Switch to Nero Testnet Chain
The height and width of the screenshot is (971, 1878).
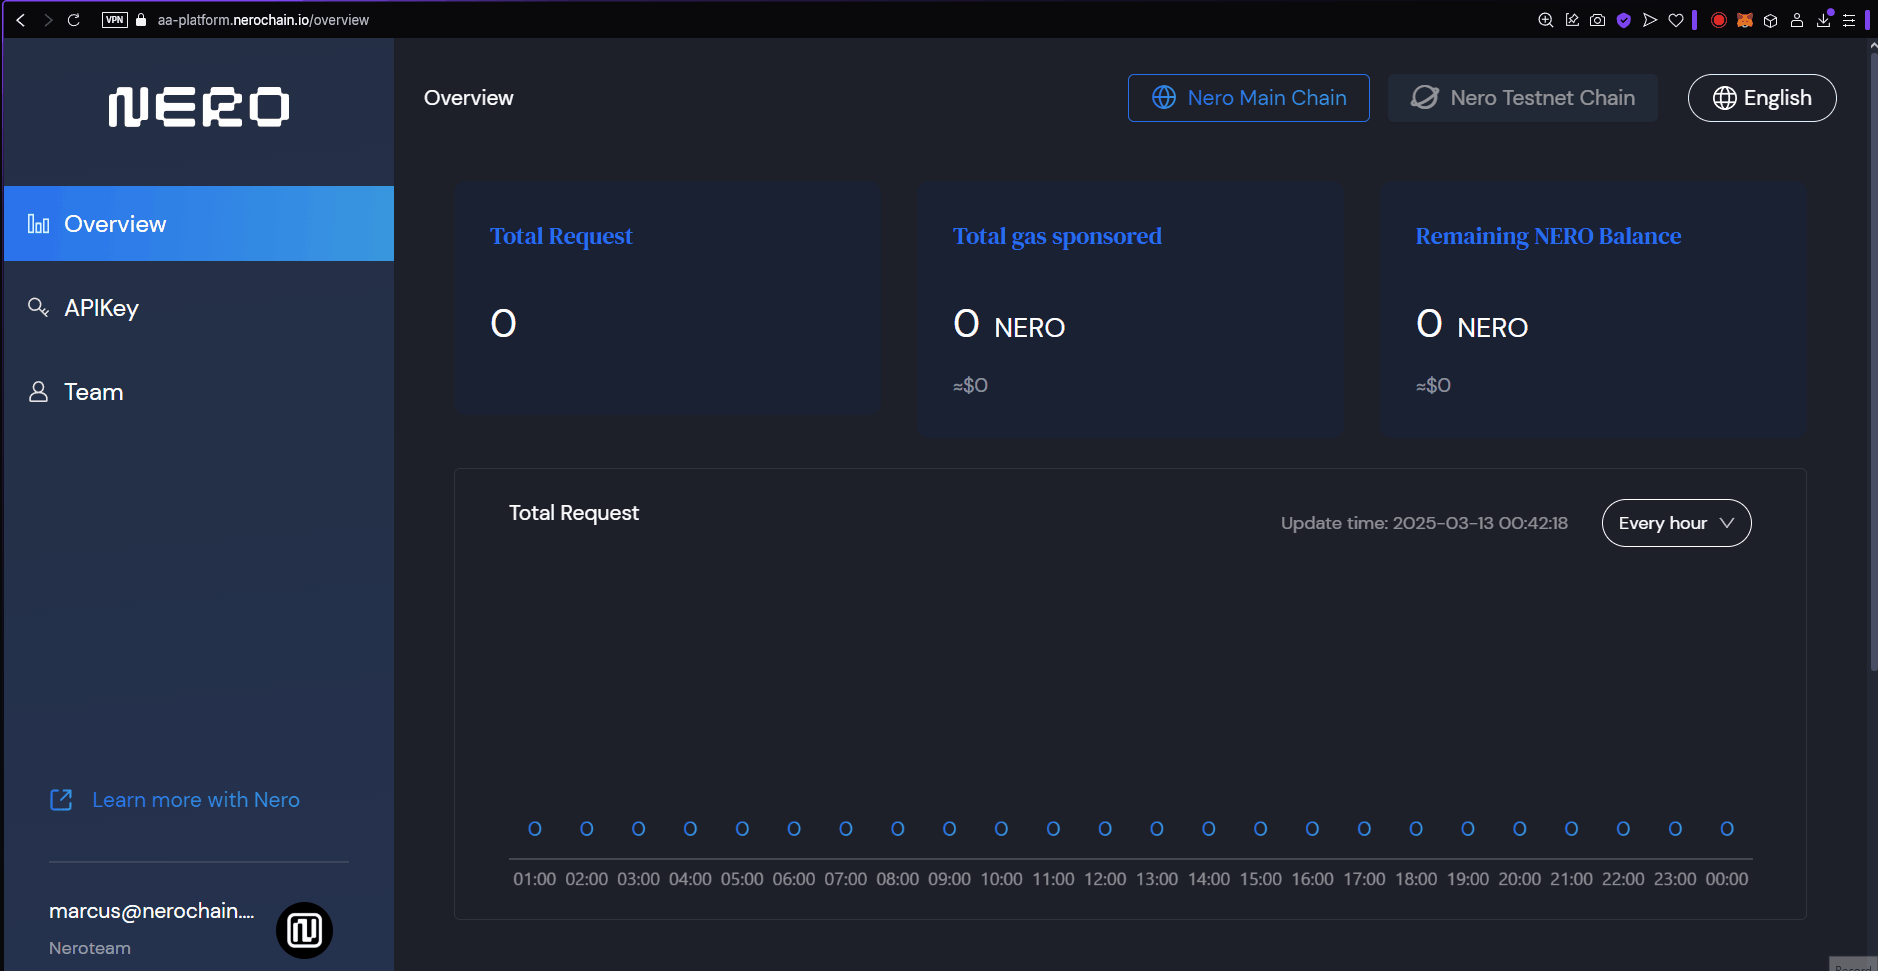pos(1522,98)
